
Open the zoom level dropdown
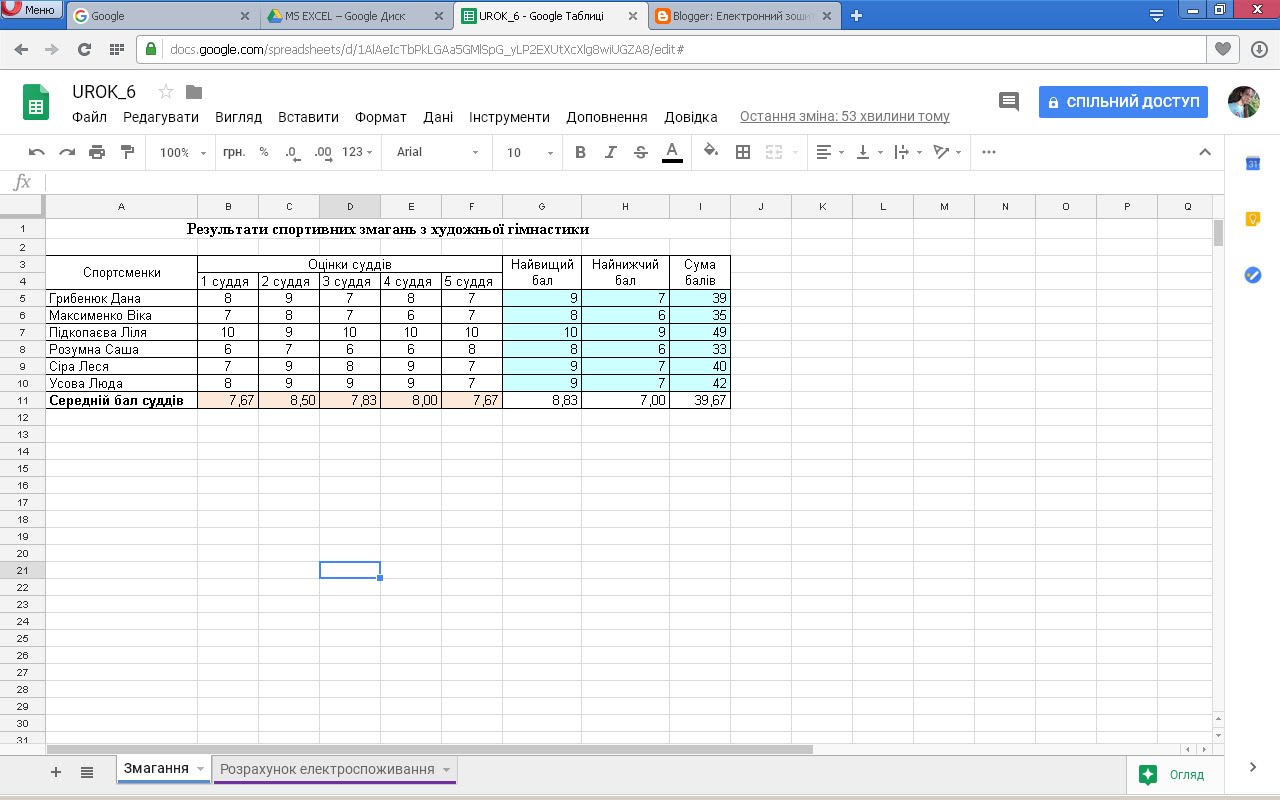[x=182, y=152]
